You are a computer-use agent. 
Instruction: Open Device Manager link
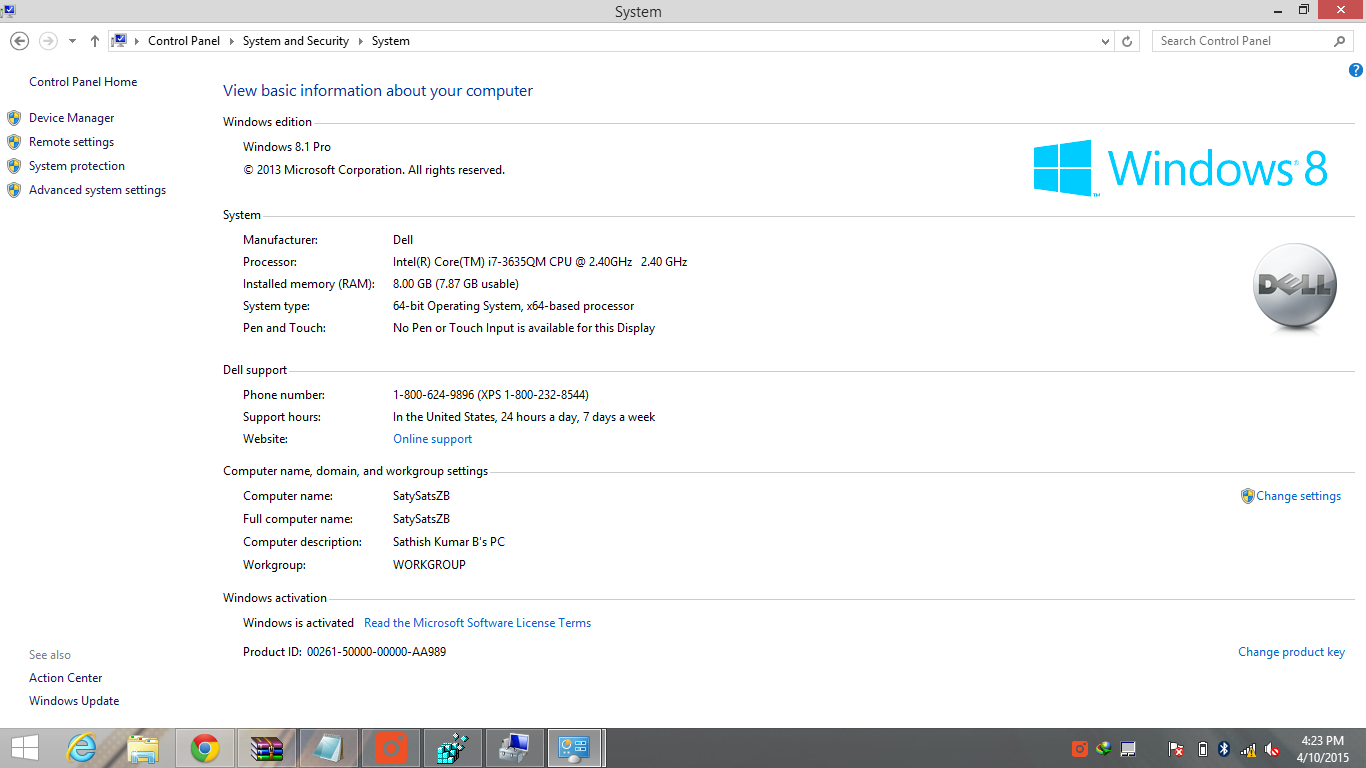[x=71, y=118]
